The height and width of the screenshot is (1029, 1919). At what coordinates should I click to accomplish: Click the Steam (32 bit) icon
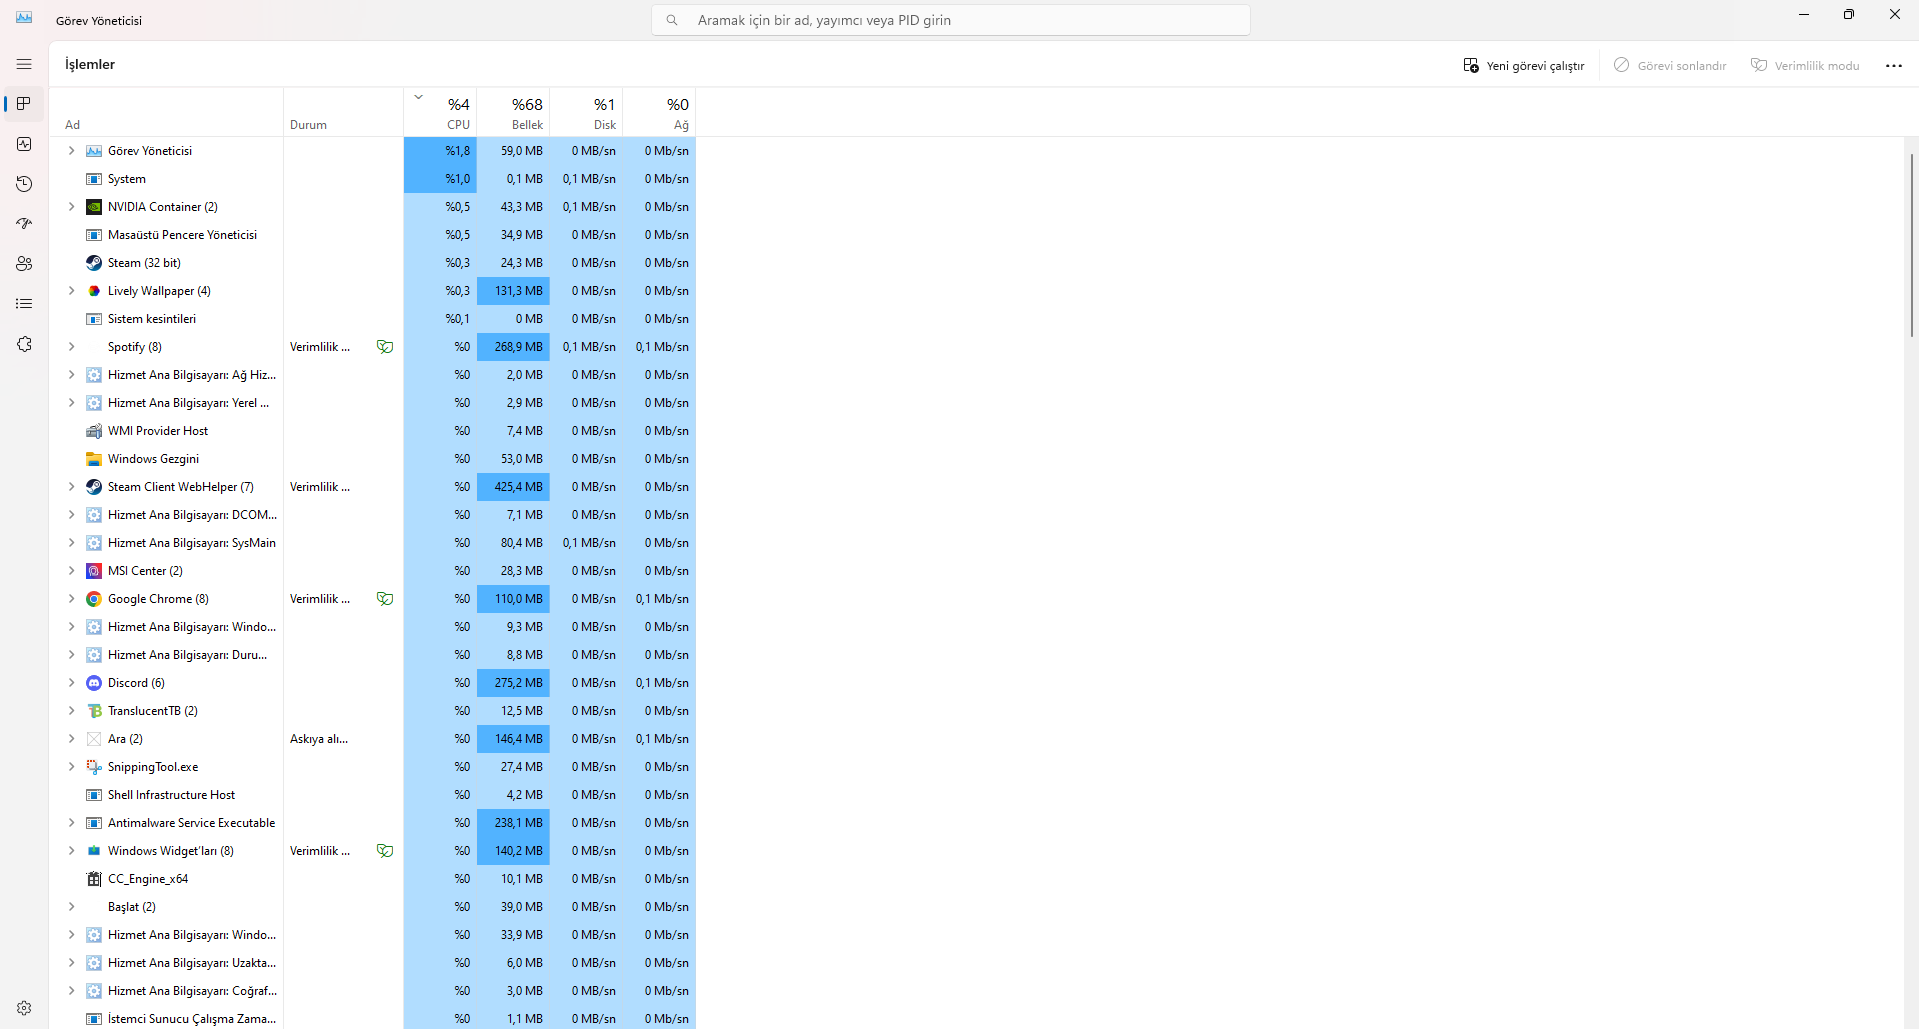click(94, 263)
